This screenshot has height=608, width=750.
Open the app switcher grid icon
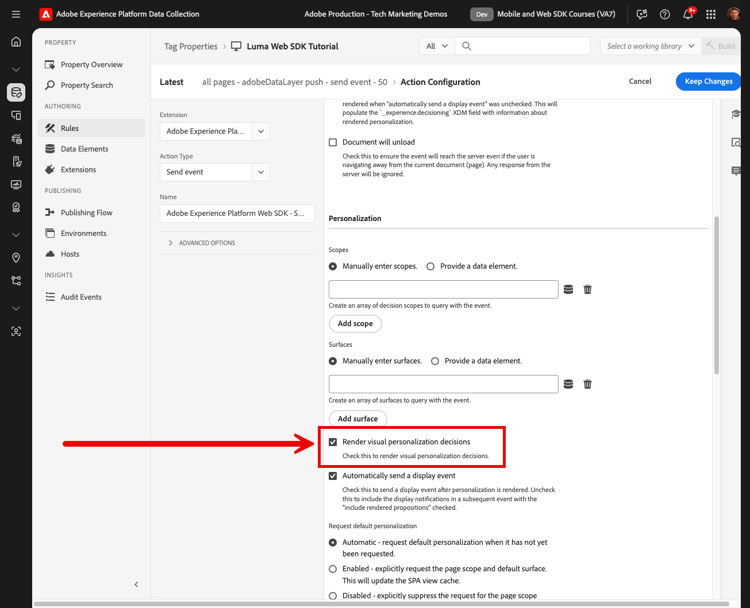(711, 14)
